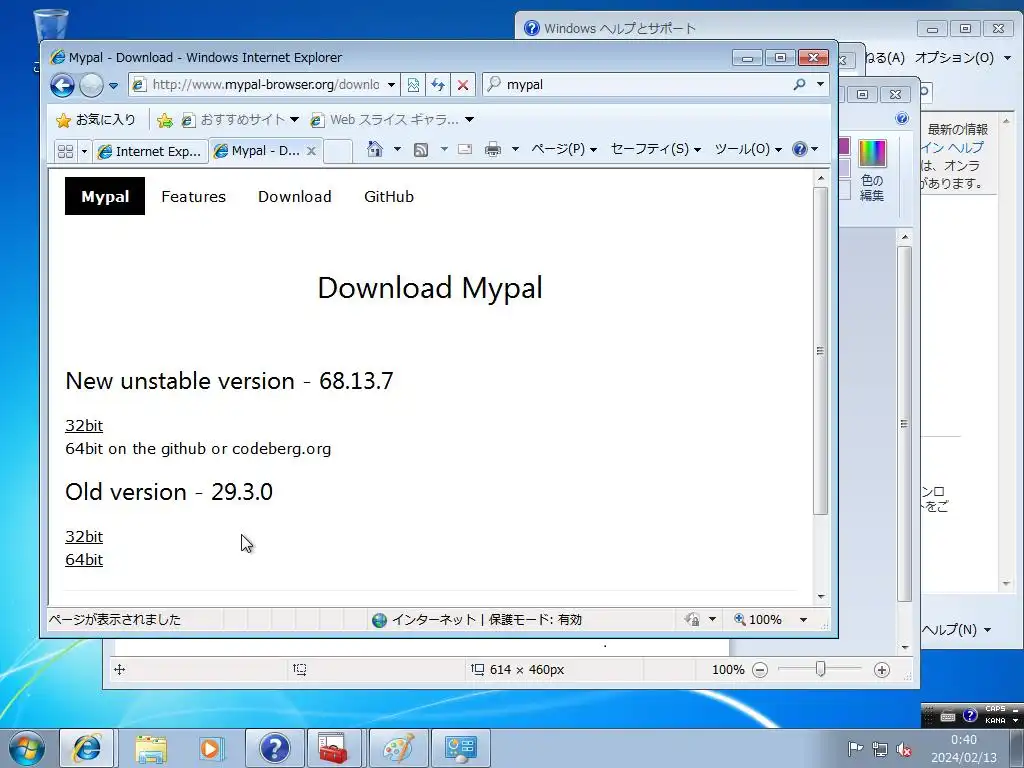1024x768 pixels.
Task: Download the 32bit unstable version 68.13.7
Action: (x=84, y=426)
